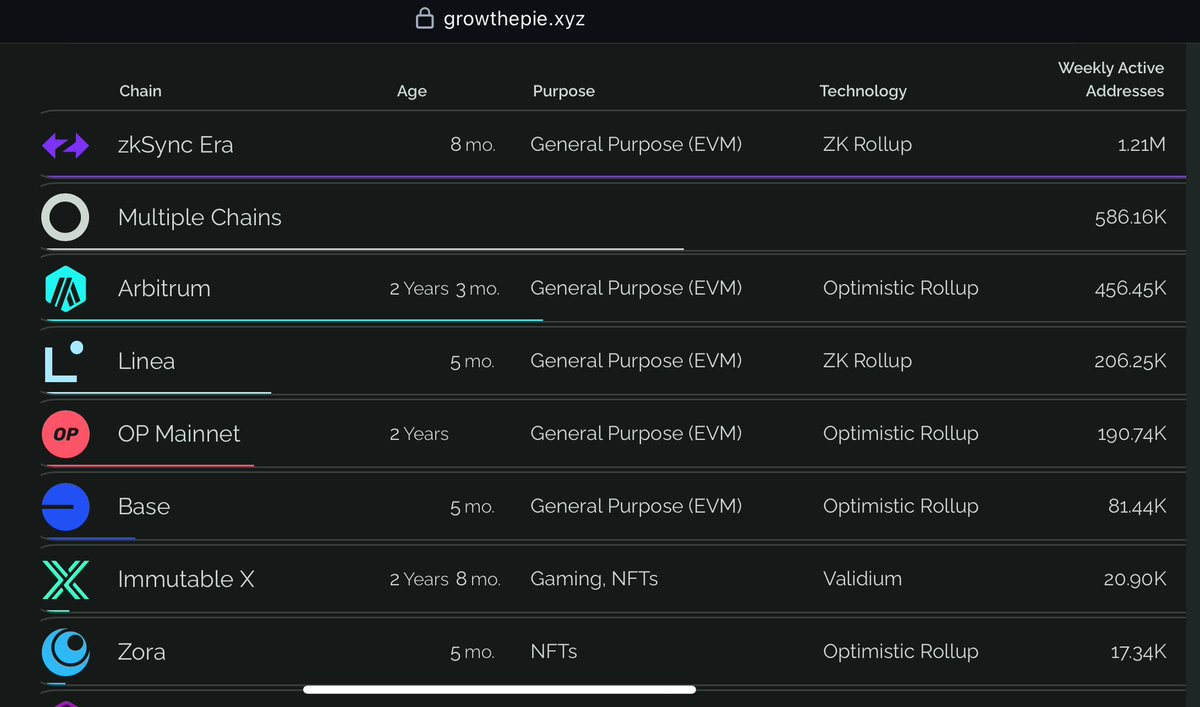Click the Linea logo icon
Image resolution: width=1200 pixels, height=707 pixels.
pyautogui.click(x=63, y=361)
